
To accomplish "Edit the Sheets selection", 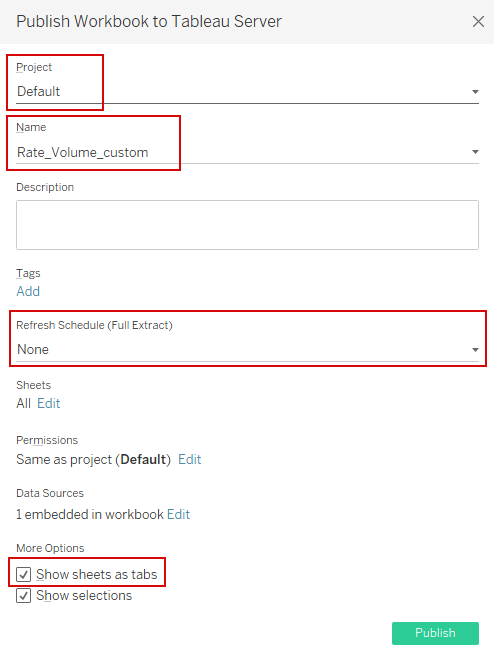I will tap(49, 403).
